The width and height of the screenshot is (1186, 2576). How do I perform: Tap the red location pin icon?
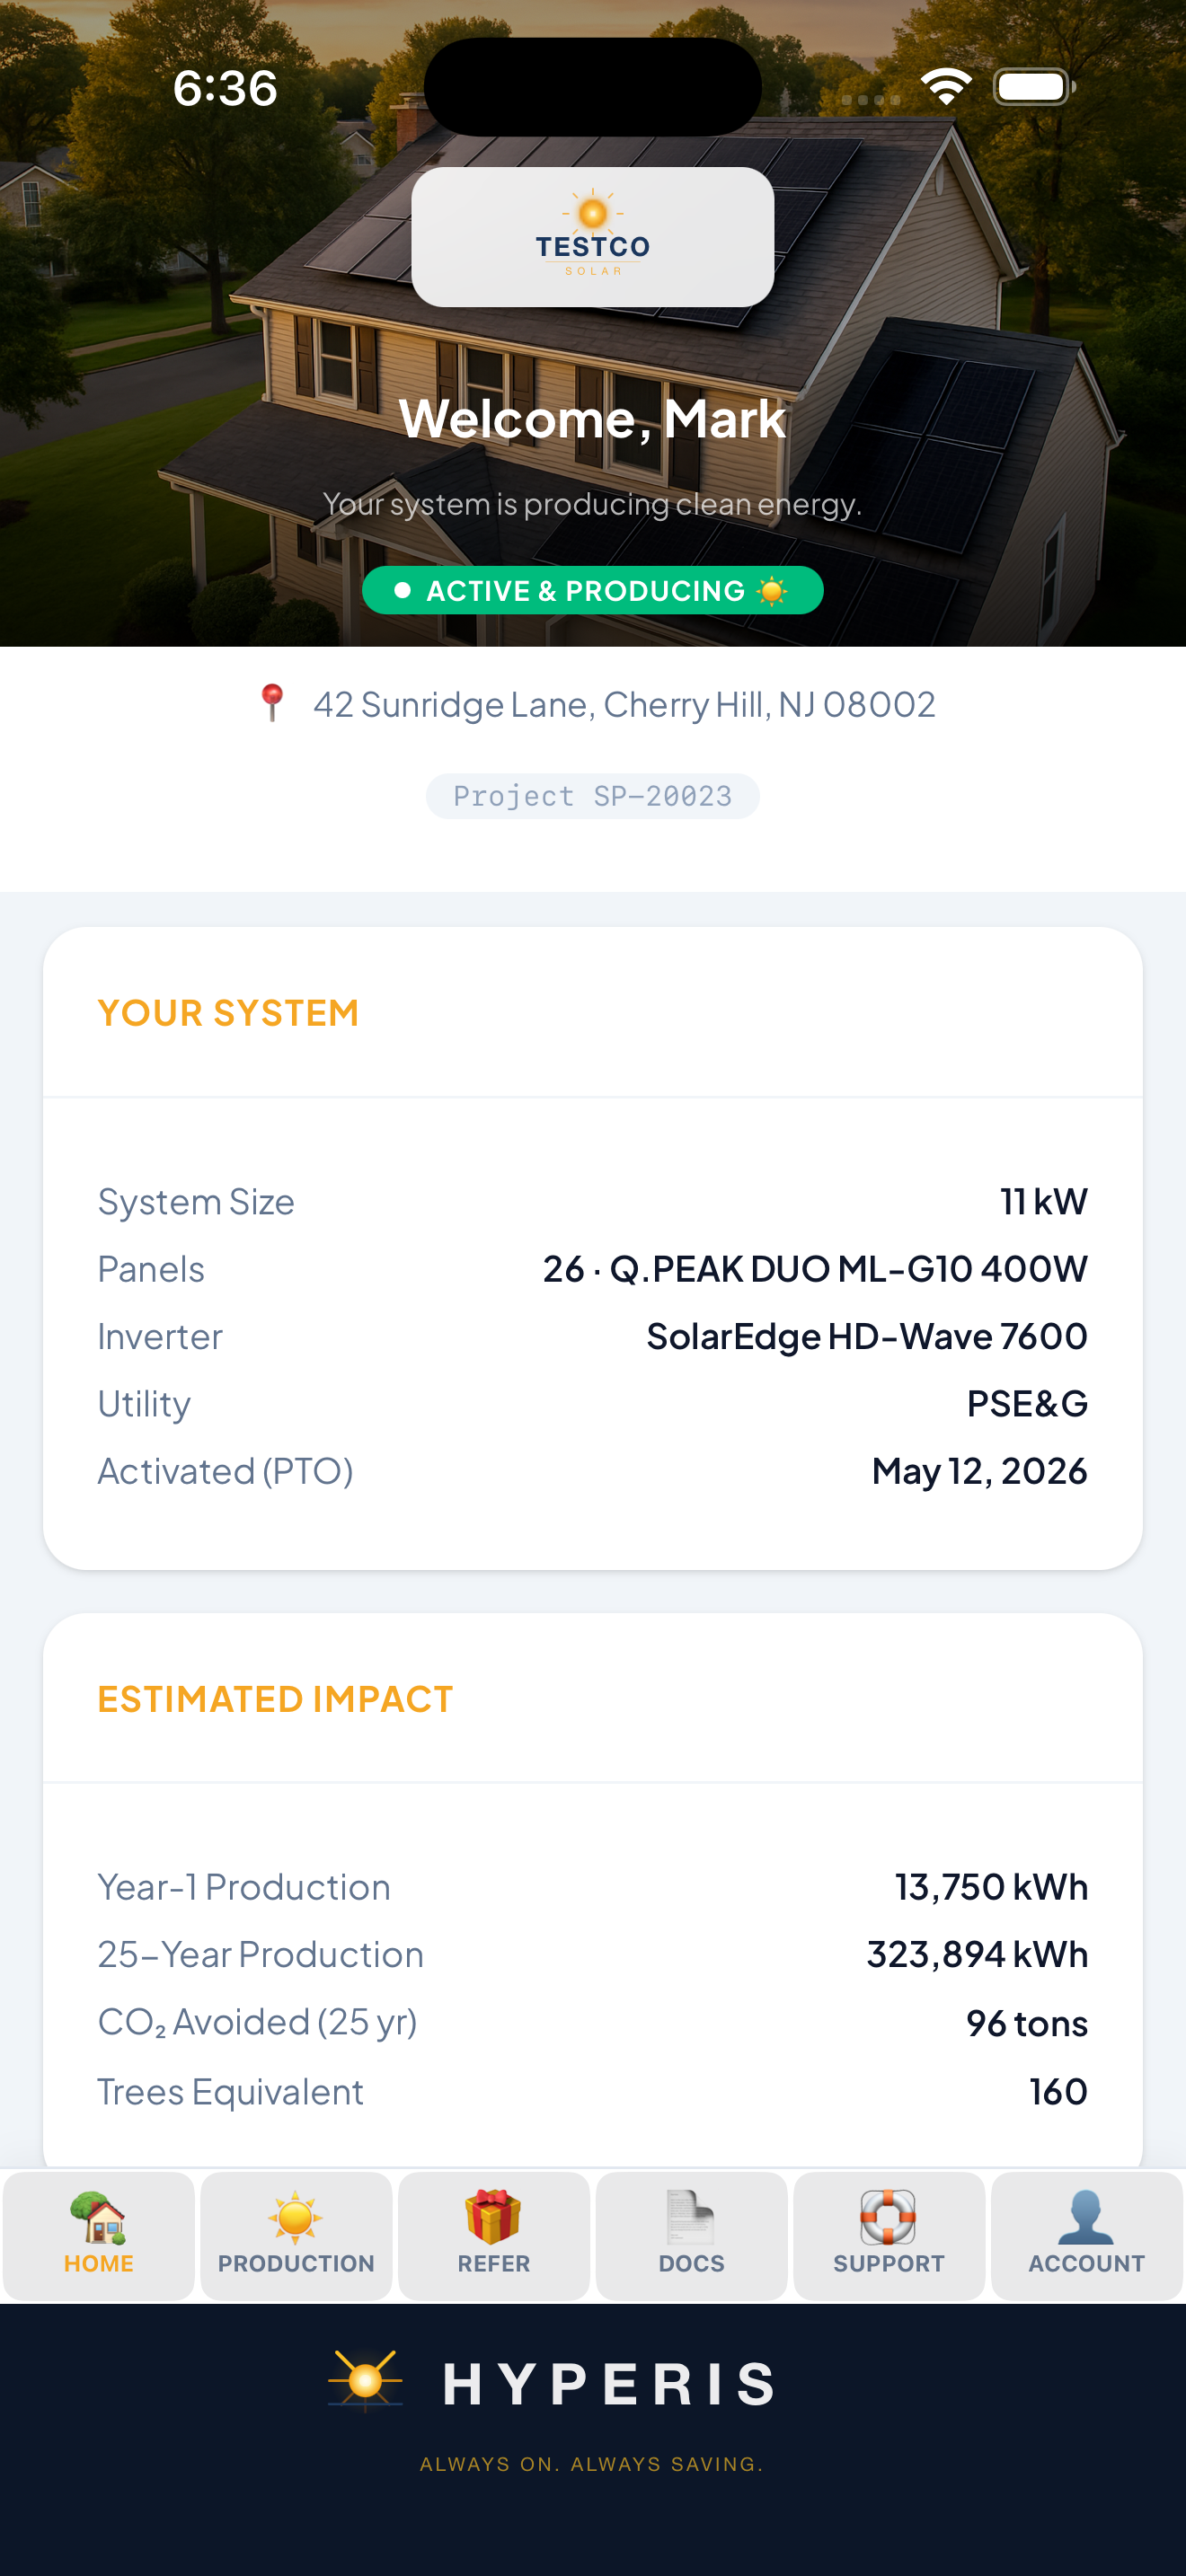coord(272,704)
